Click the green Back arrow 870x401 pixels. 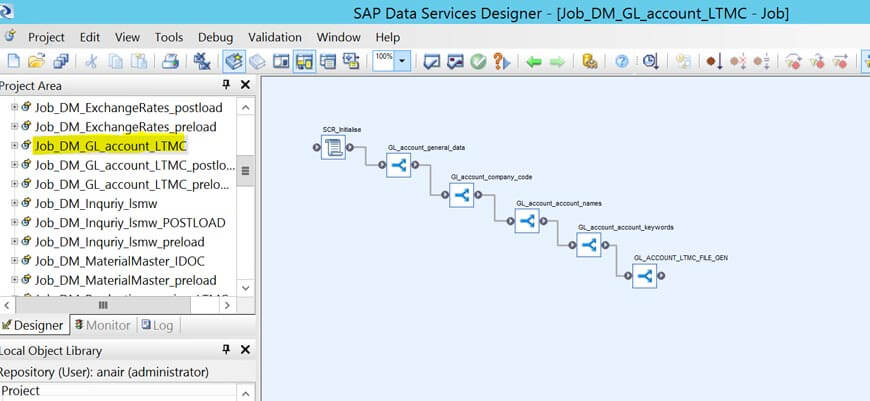point(534,62)
